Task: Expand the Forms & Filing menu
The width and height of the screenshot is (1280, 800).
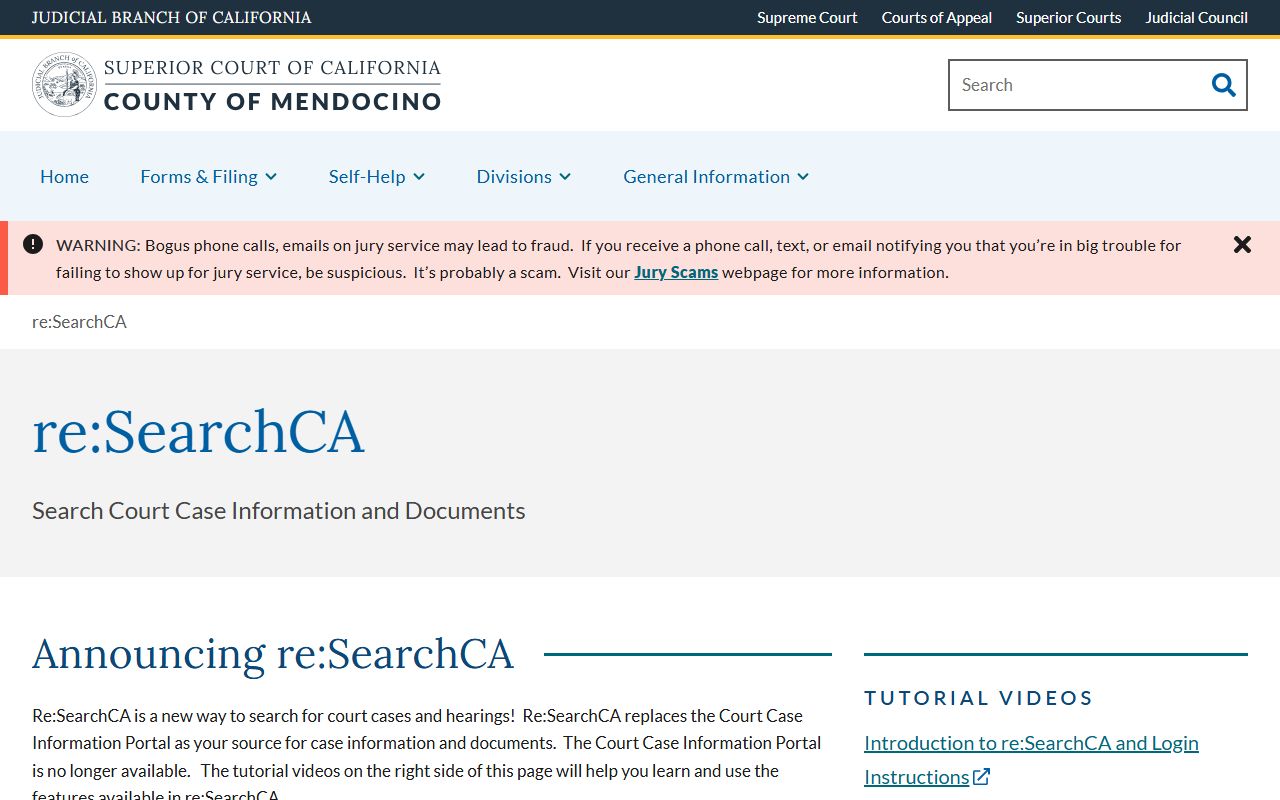Action: (208, 176)
